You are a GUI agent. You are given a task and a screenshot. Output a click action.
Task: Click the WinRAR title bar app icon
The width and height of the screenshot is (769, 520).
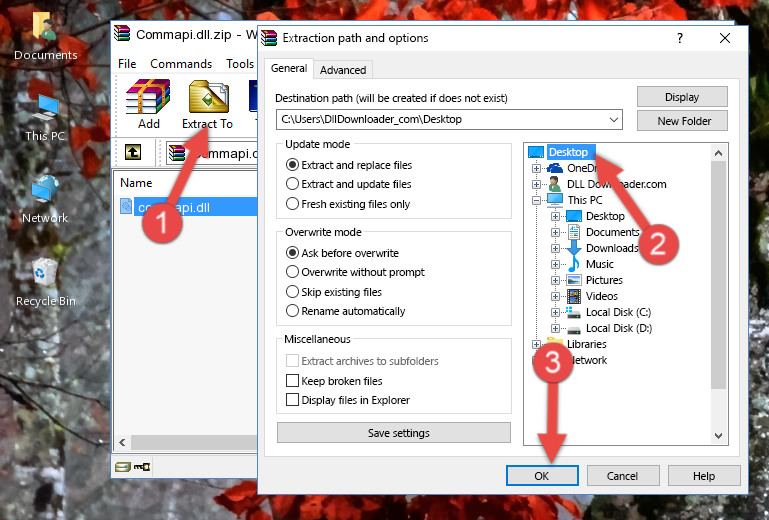point(122,34)
